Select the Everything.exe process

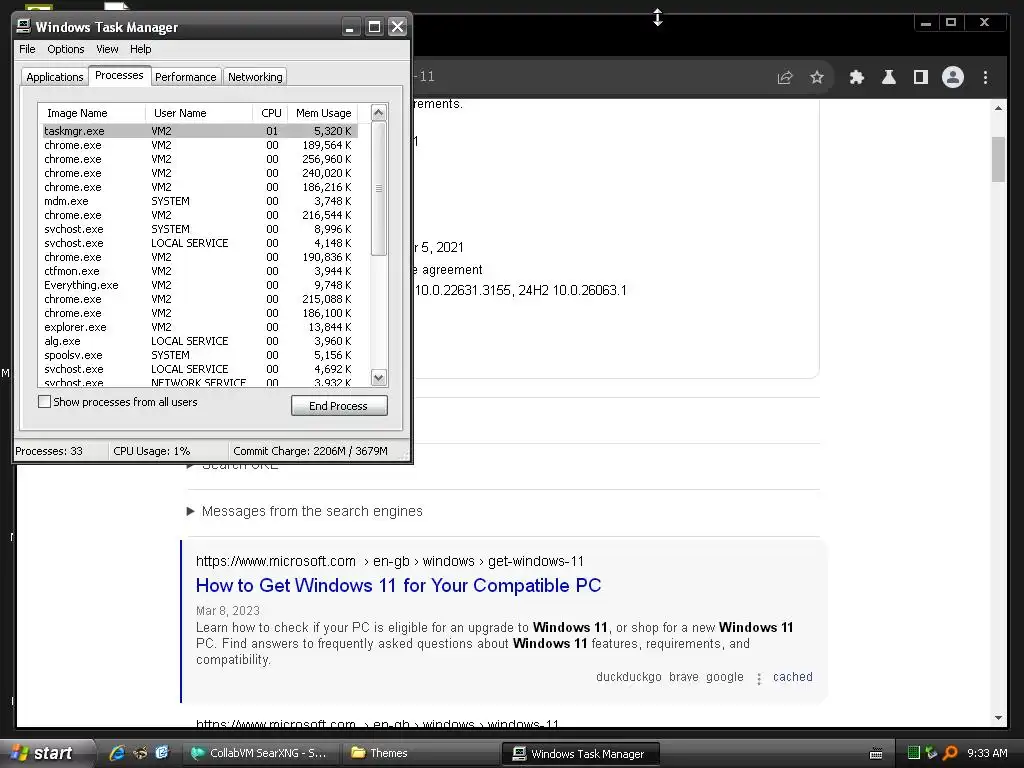[200, 285]
